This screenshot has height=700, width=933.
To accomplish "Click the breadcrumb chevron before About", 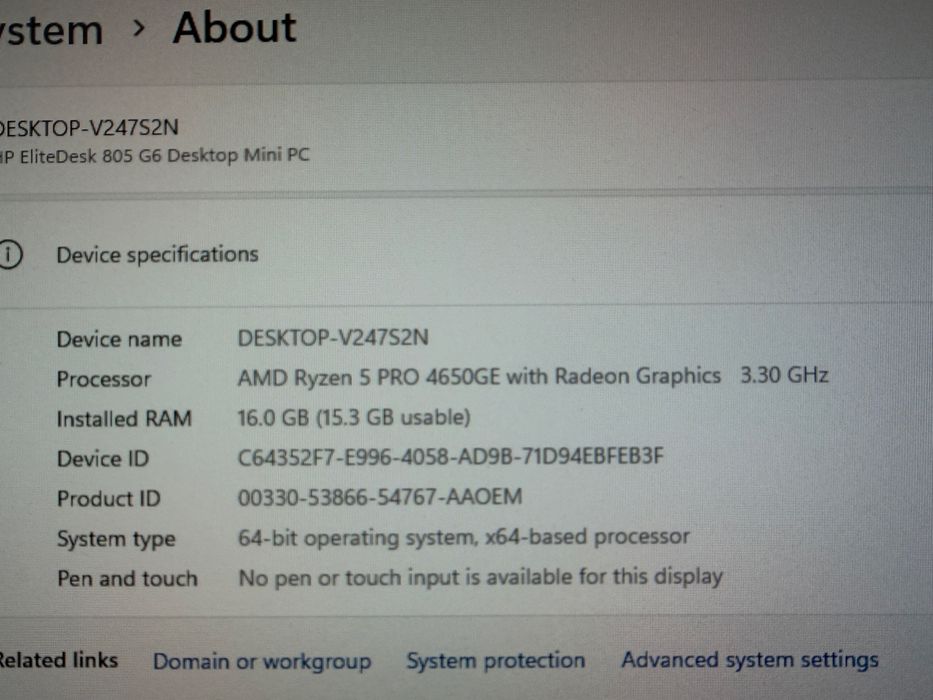I will (x=138, y=27).
